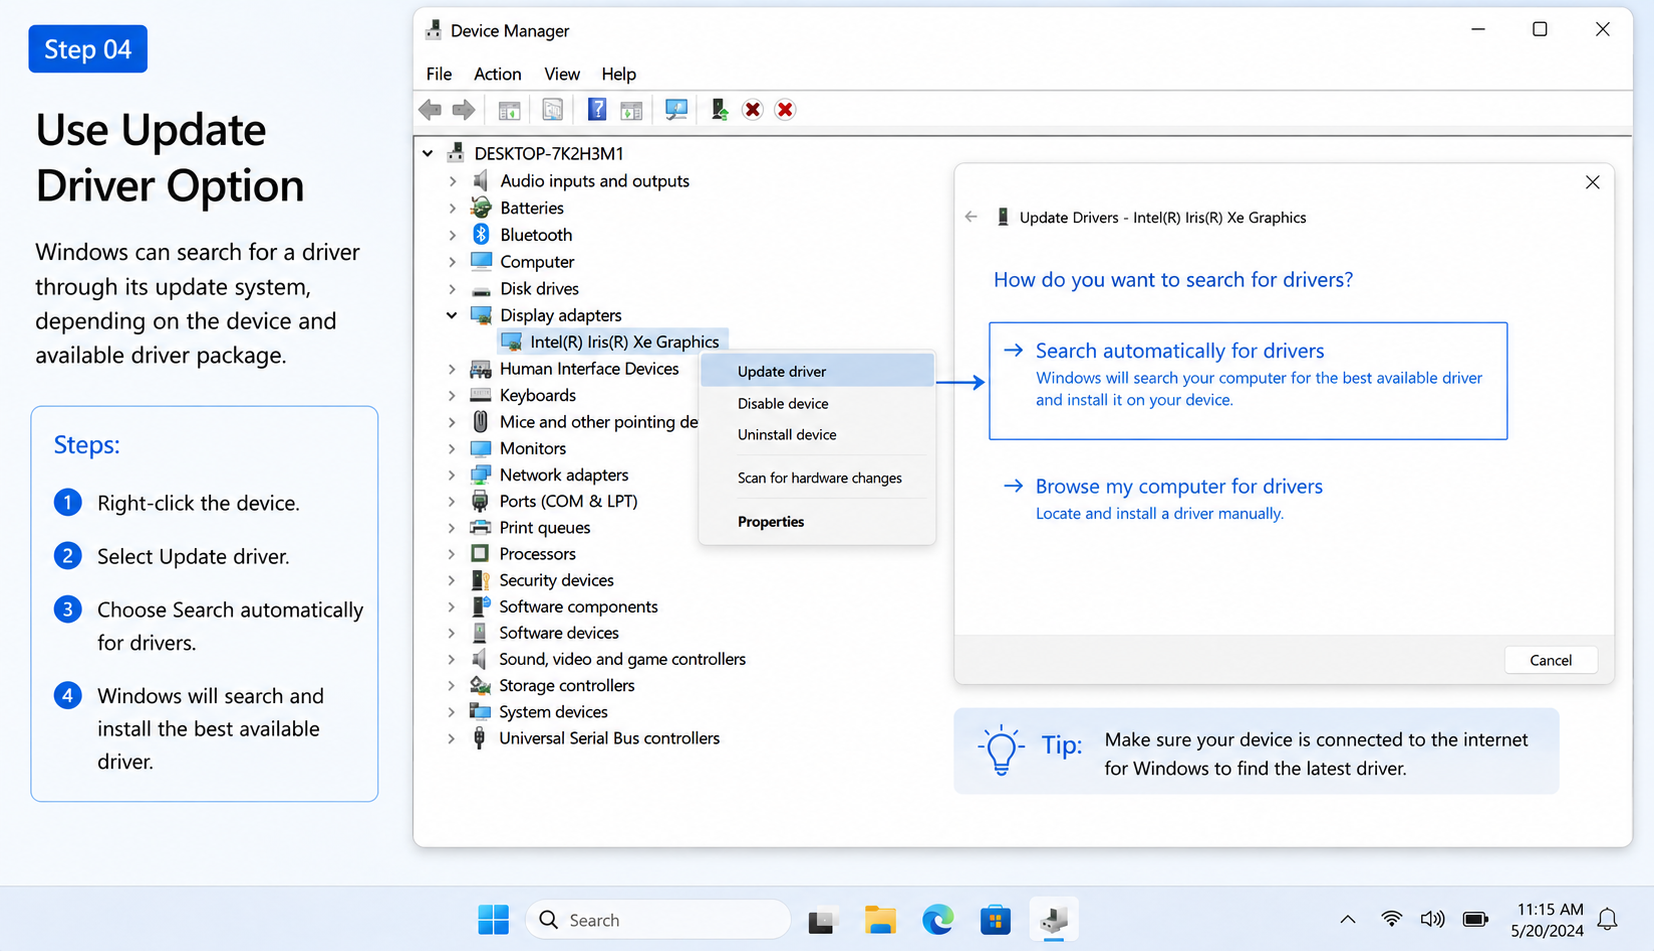Image resolution: width=1654 pixels, height=951 pixels.
Task: Toggle the show/hide action pane toolbar icon
Action: [x=631, y=110]
